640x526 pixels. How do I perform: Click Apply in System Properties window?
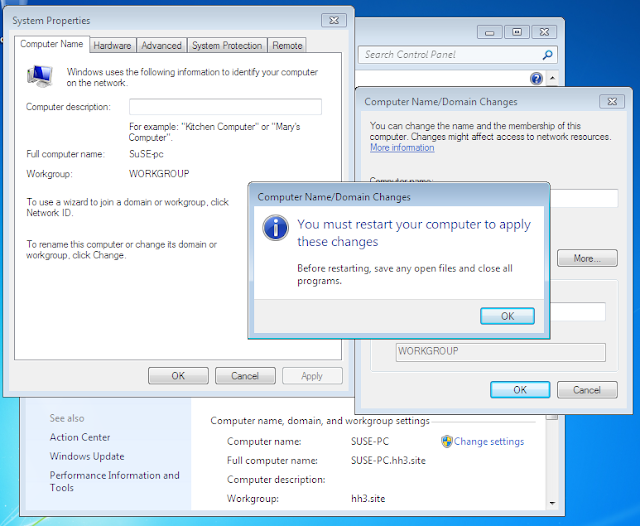click(312, 376)
